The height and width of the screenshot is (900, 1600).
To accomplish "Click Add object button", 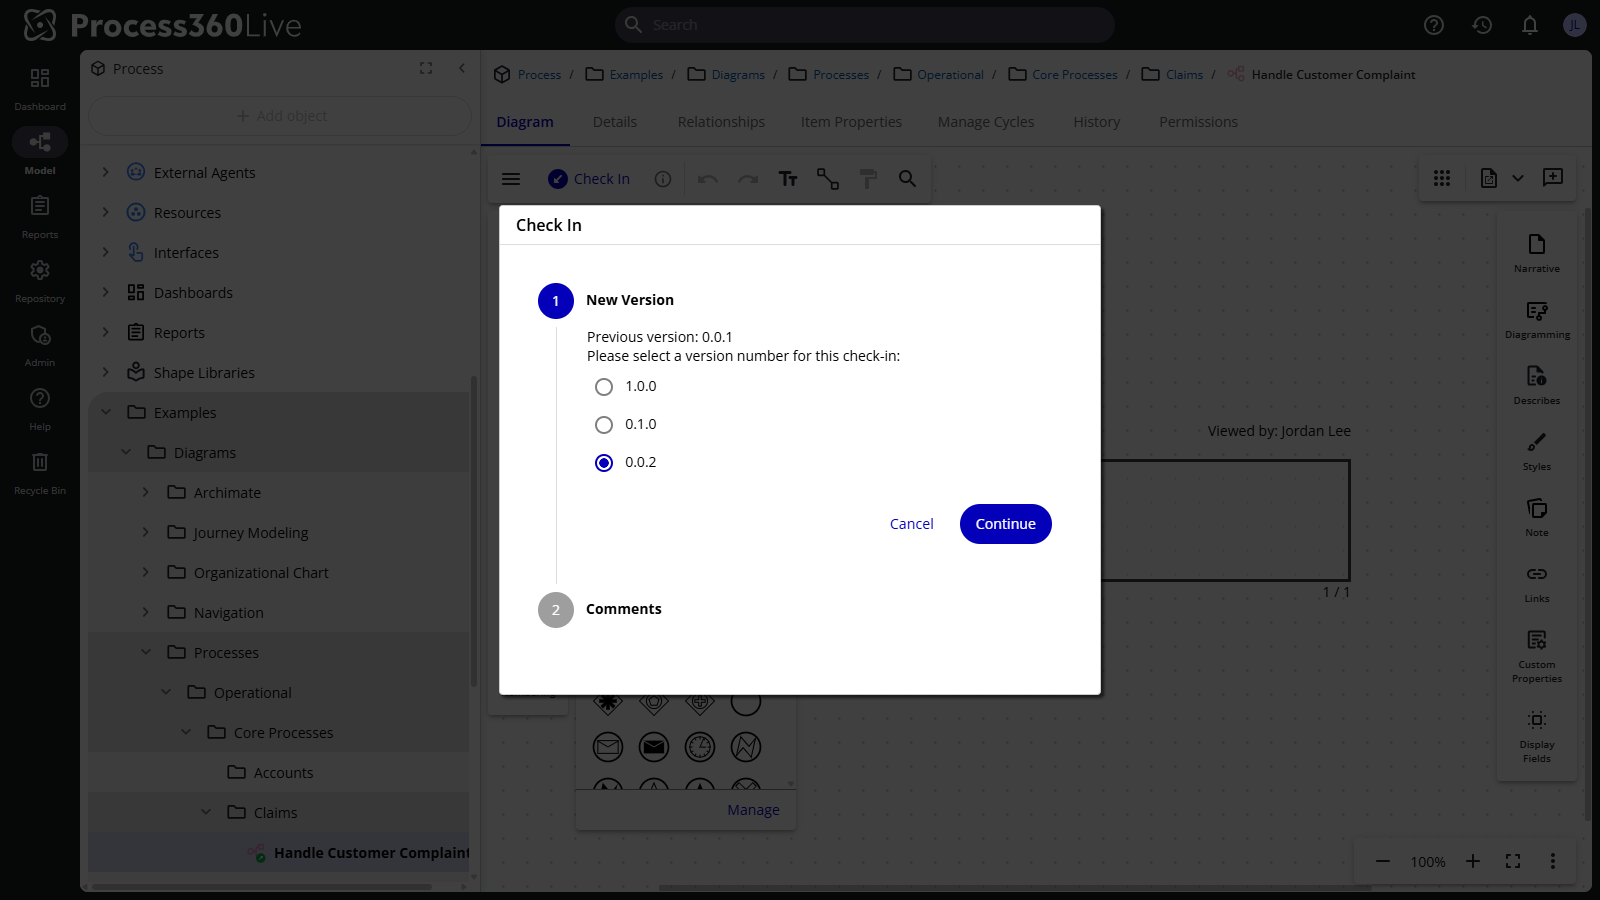I will [280, 116].
